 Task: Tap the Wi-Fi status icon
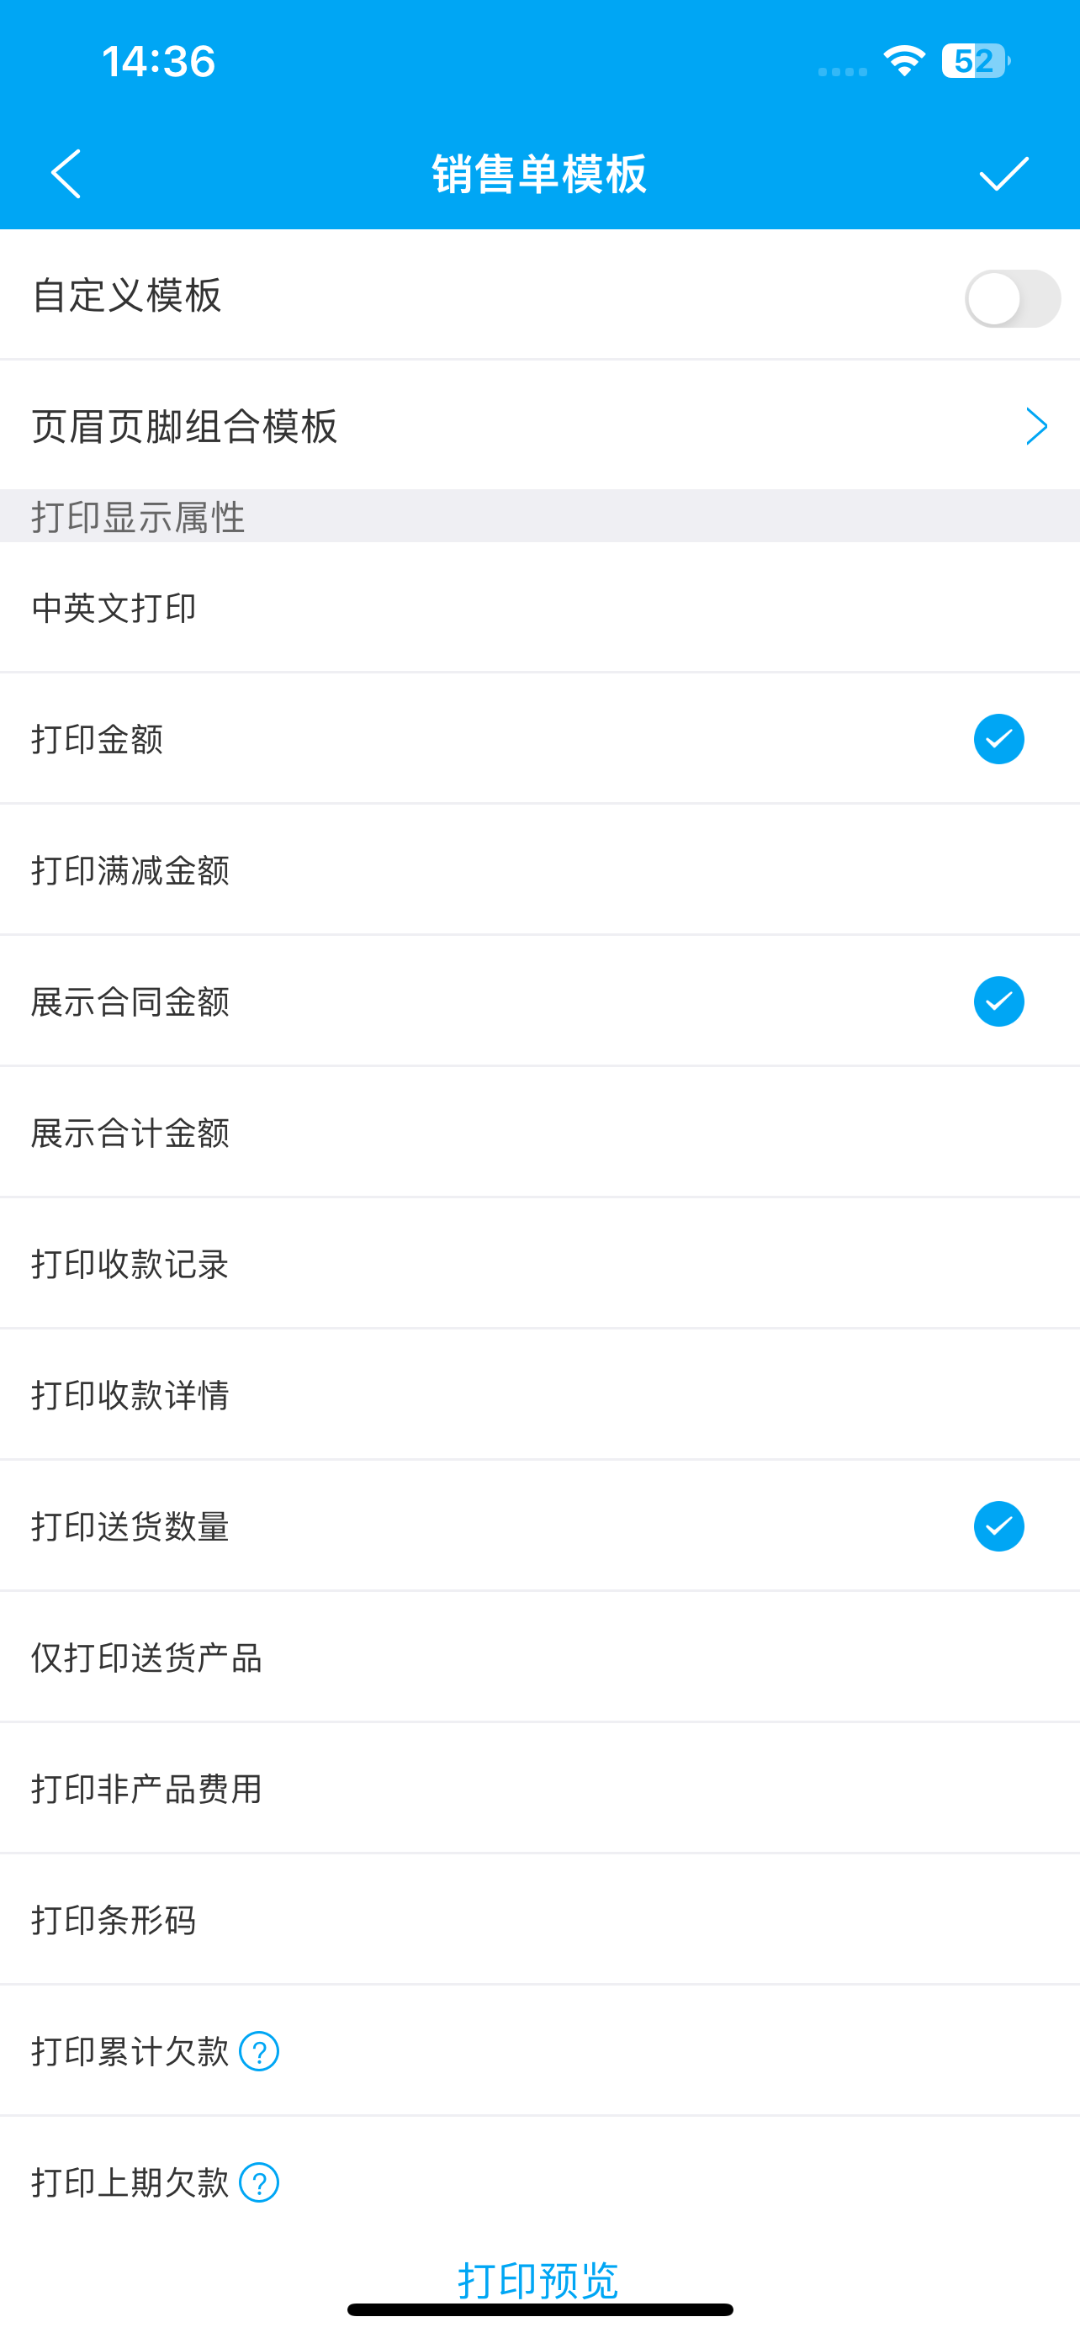click(904, 61)
